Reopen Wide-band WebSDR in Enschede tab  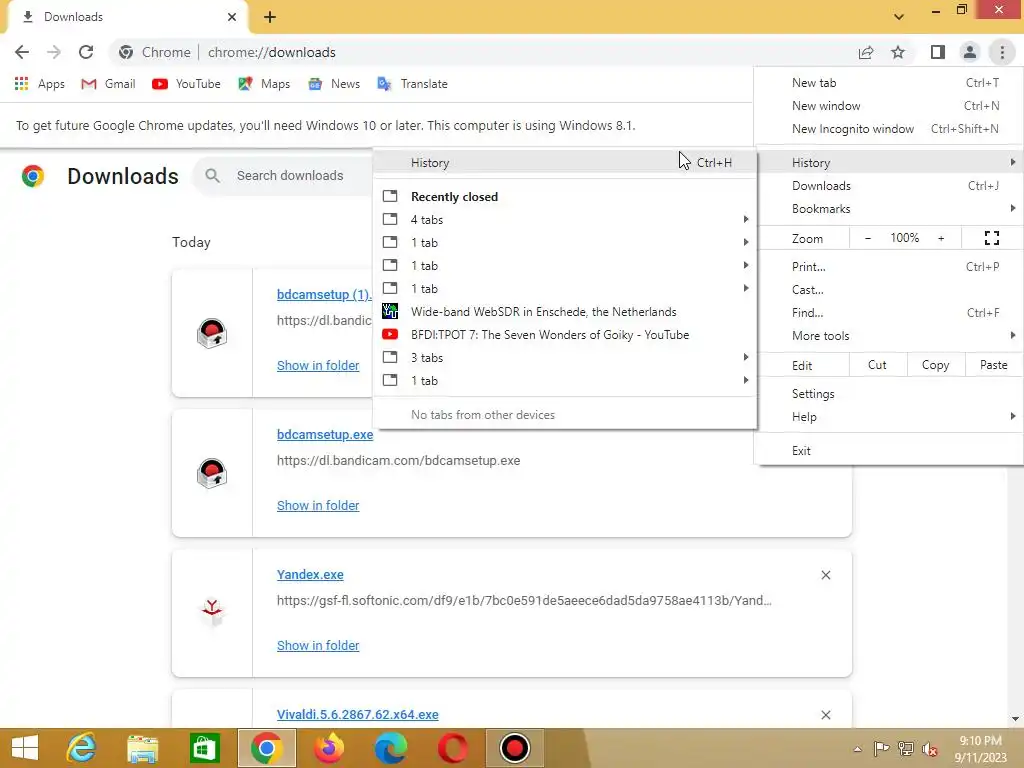pos(565,312)
